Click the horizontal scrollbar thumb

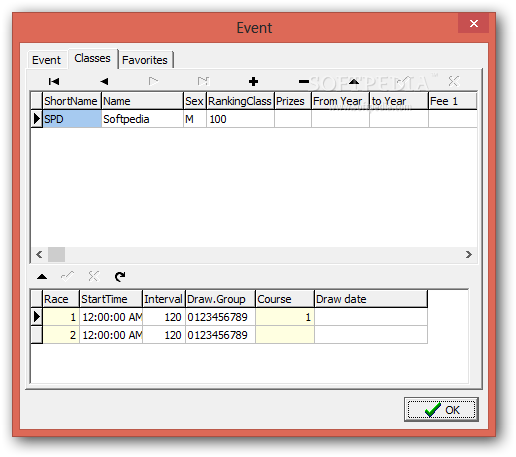point(56,255)
